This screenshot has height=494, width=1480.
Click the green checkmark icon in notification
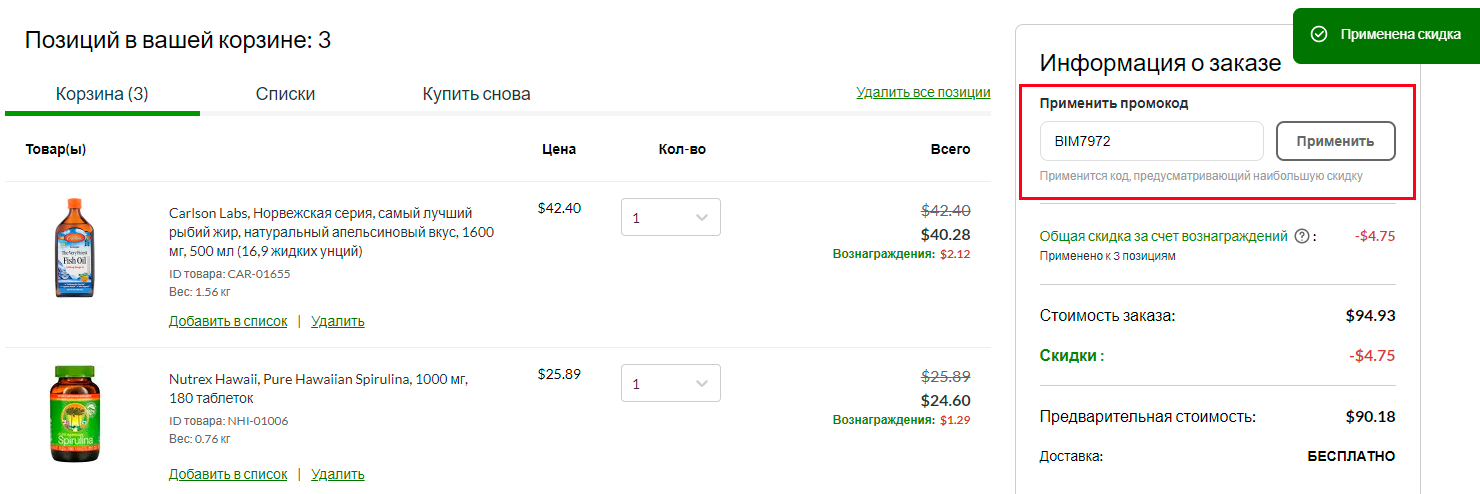click(1319, 34)
